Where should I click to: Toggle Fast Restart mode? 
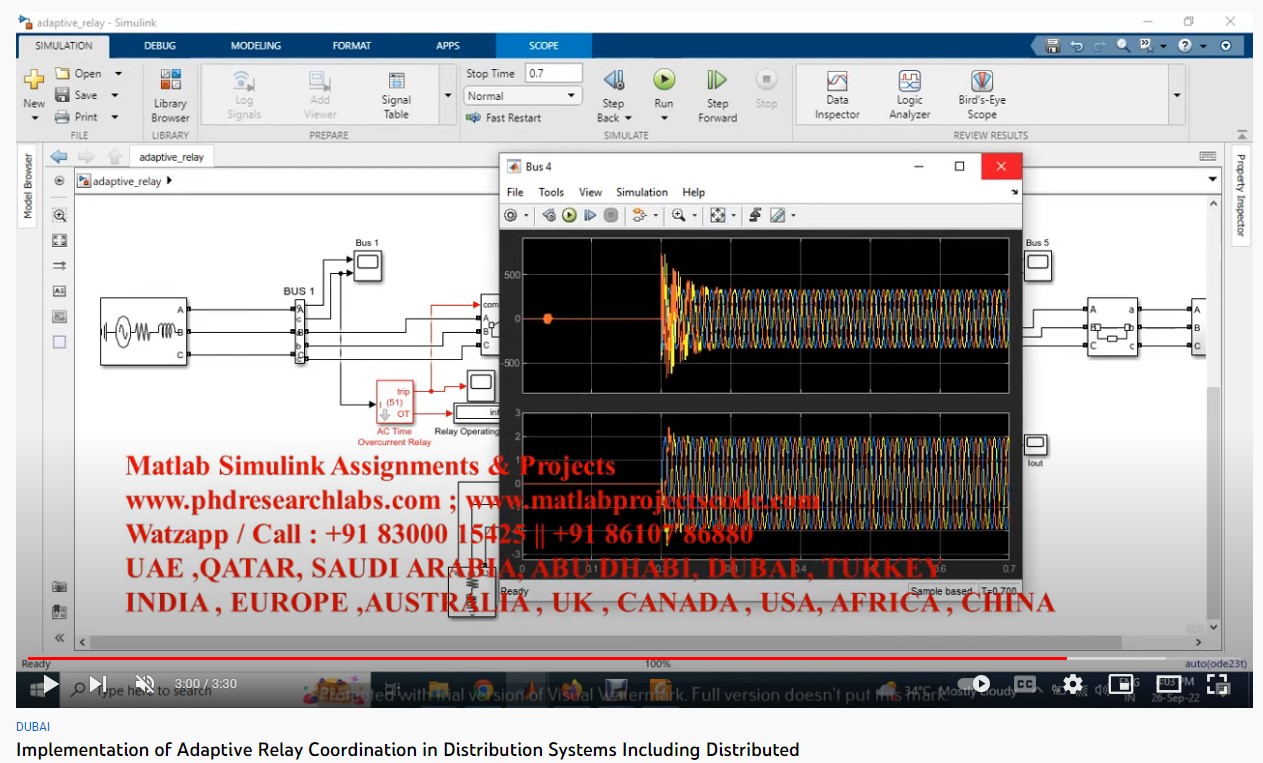tap(504, 118)
